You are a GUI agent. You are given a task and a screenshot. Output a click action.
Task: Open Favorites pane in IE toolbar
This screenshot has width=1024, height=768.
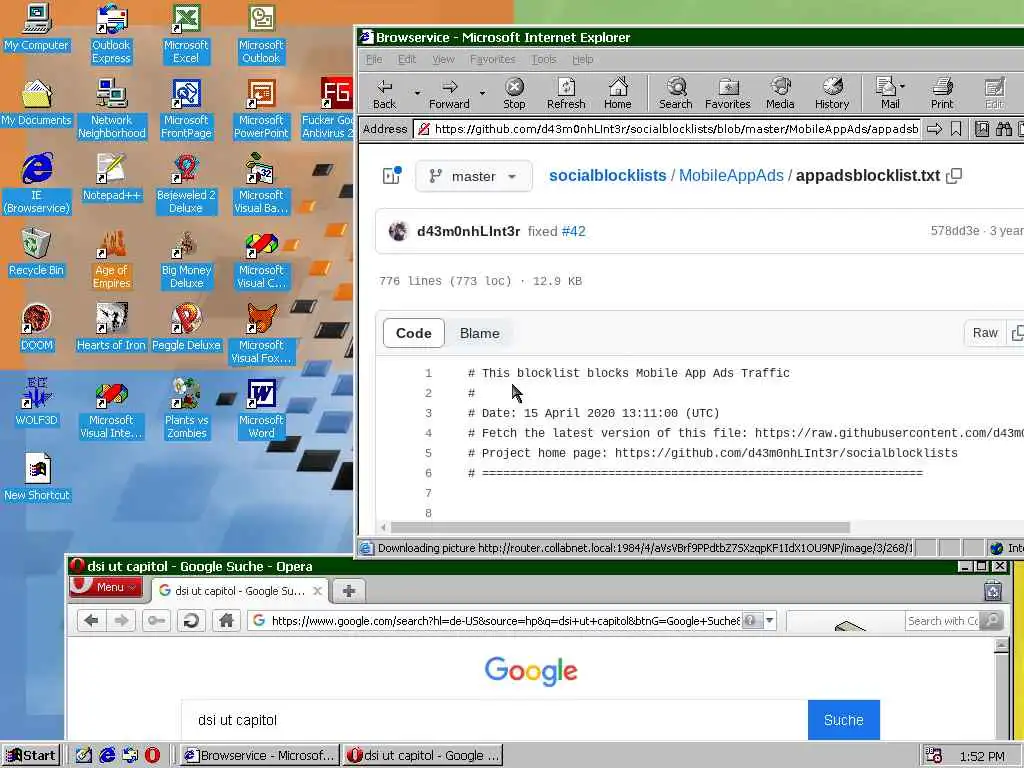click(x=728, y=93)
